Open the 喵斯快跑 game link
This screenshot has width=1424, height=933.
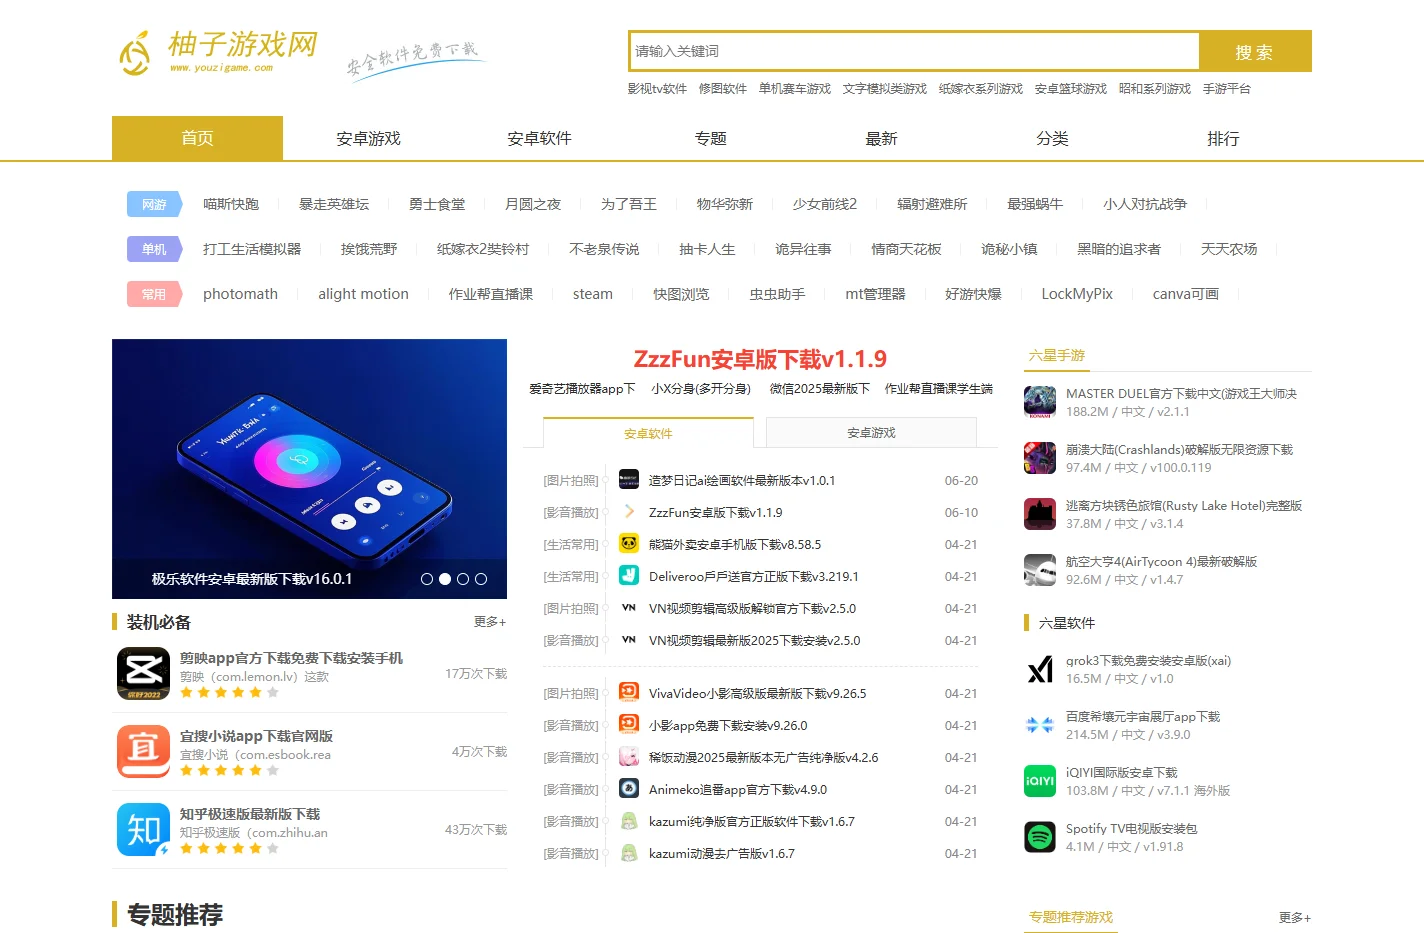pos(231,204)
